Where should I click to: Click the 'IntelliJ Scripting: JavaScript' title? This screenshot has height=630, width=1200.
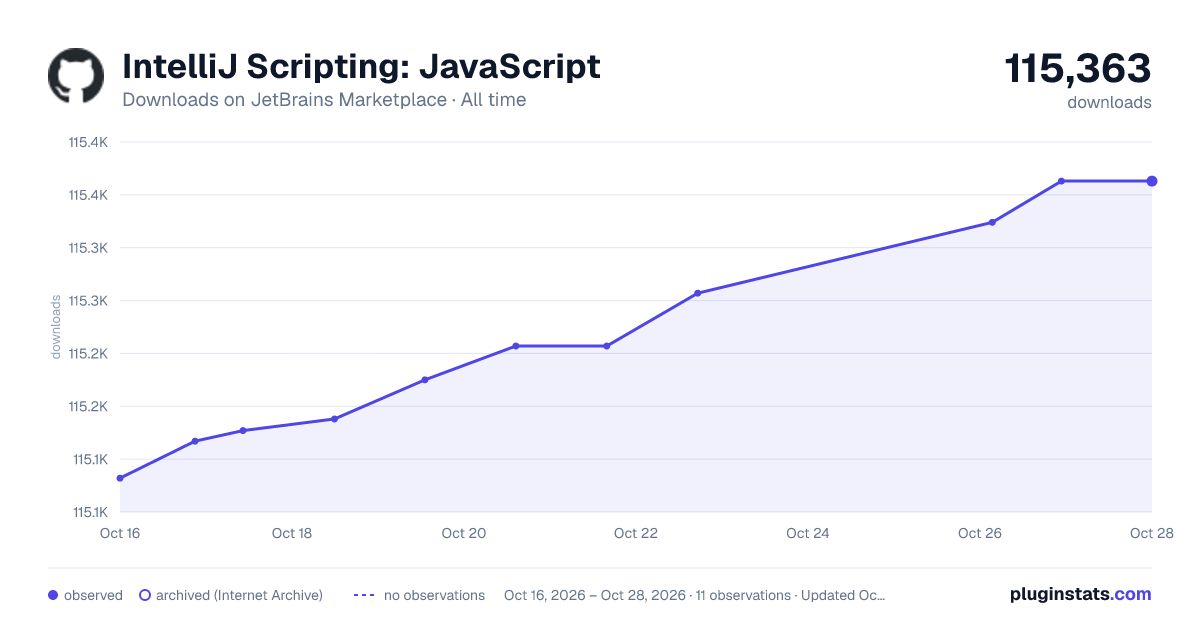click(x=361, y=67)
